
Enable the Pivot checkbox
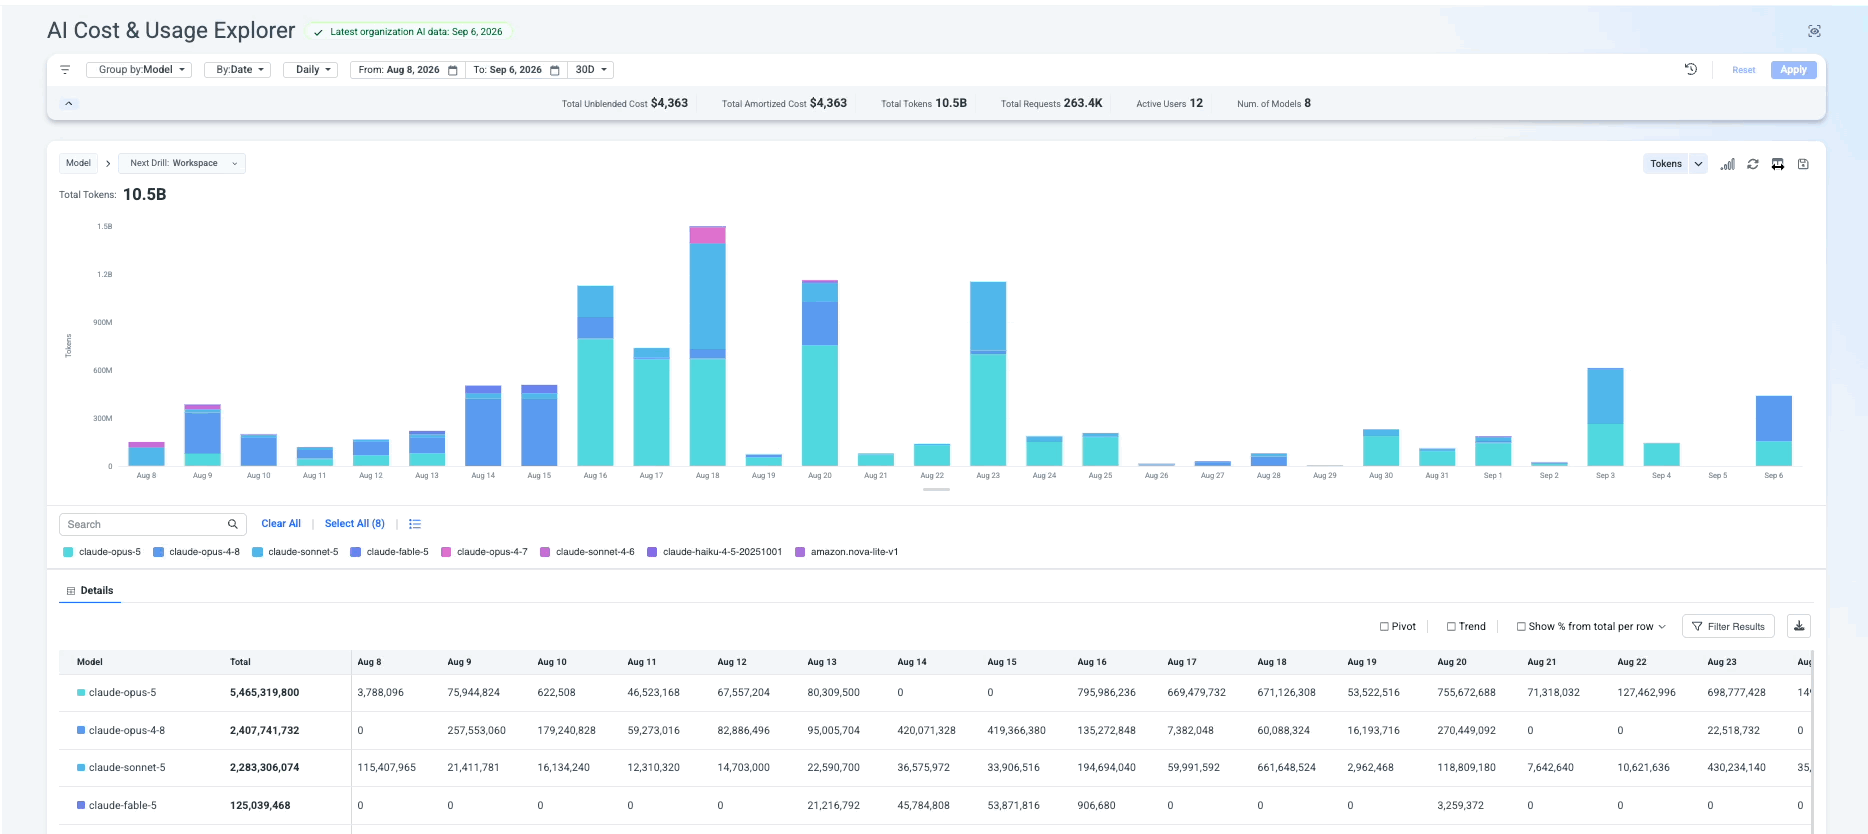tap(1384, 627)
